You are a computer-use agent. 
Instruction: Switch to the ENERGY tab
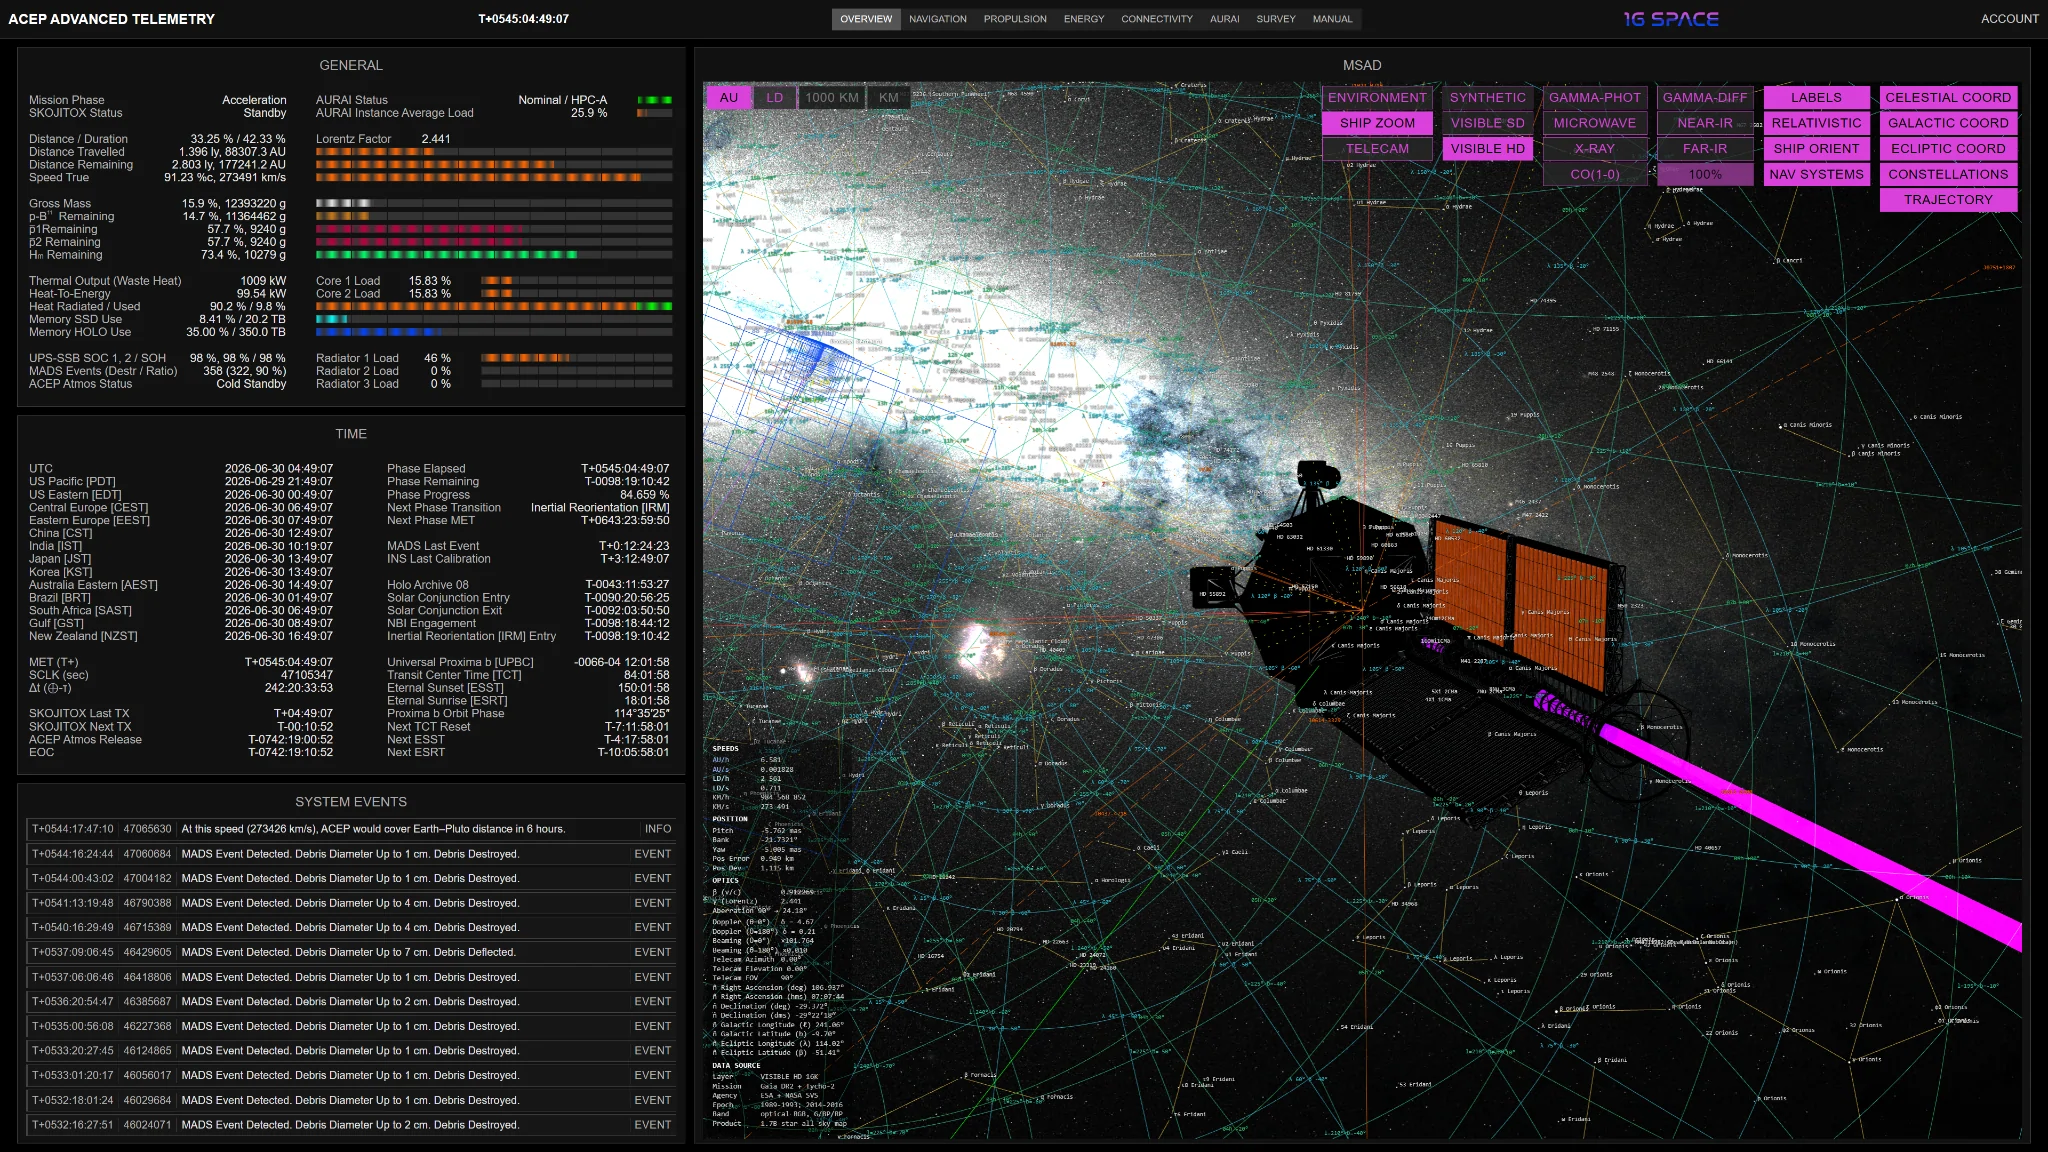tap(1084, 19)
